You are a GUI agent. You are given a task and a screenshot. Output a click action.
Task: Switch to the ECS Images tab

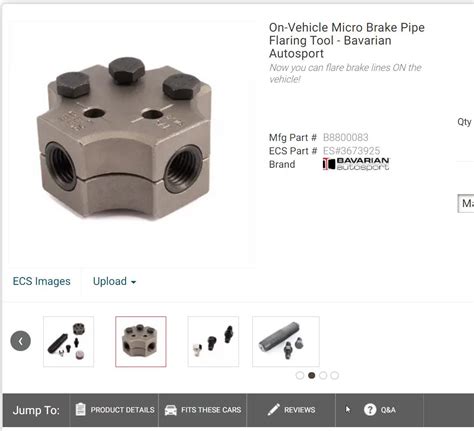42,281
